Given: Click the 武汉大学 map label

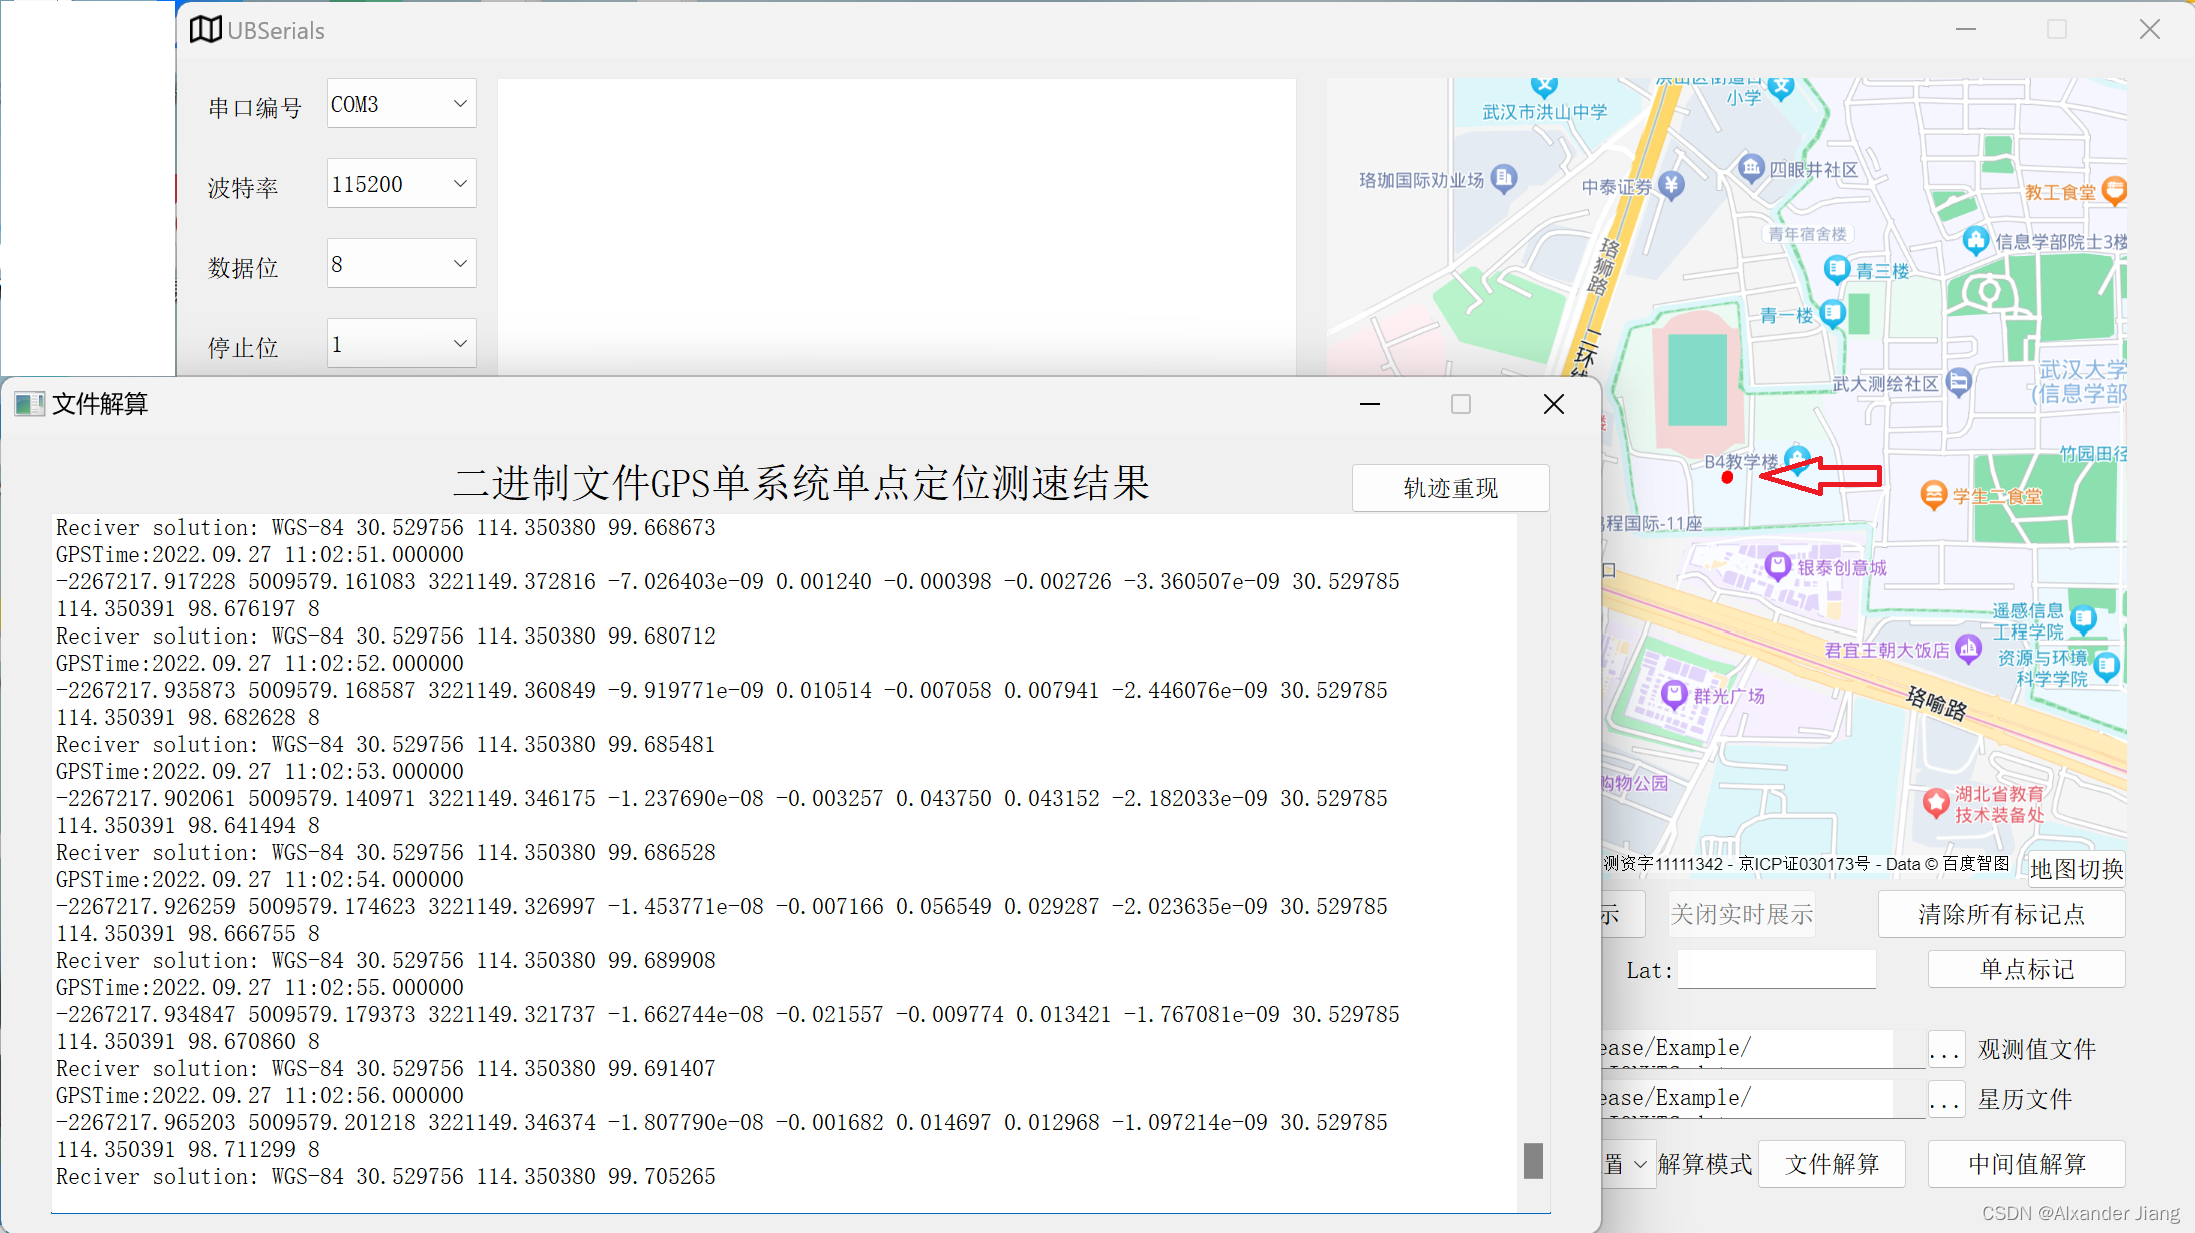Looking at the screenshot, I should pos(2083,370).
